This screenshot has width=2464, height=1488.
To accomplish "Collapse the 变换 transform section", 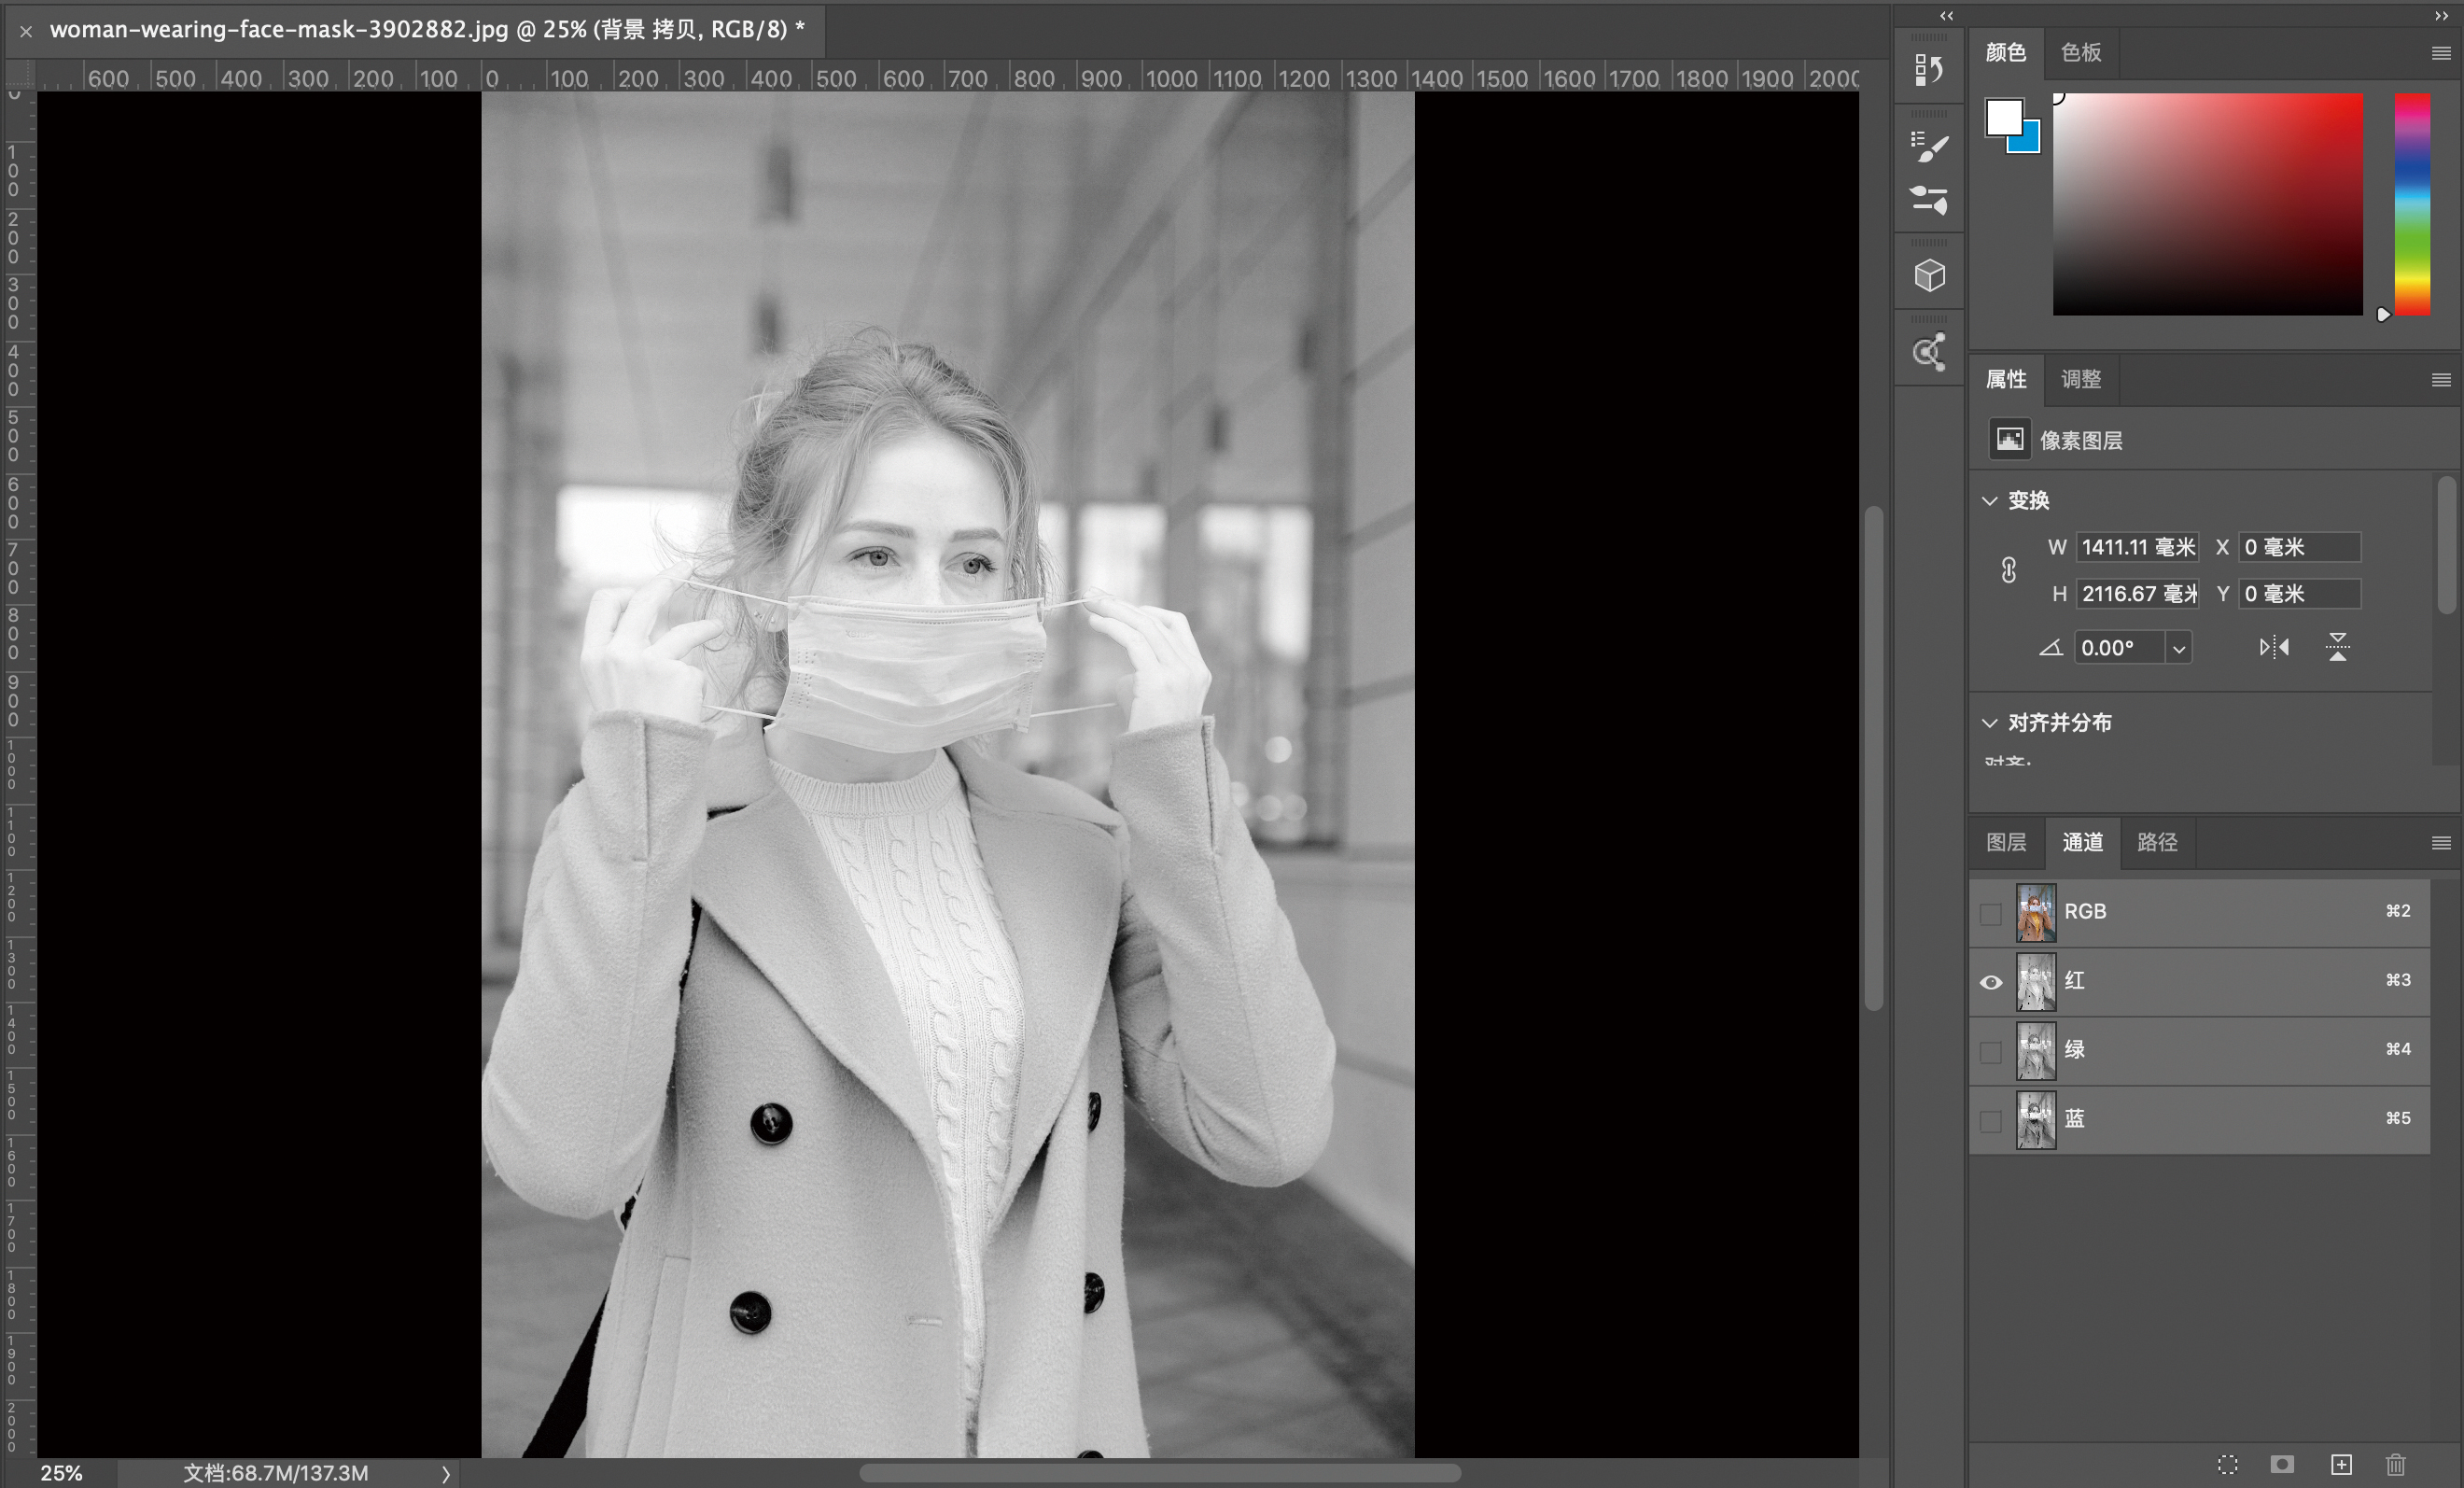I will [x=1990, y=500].
